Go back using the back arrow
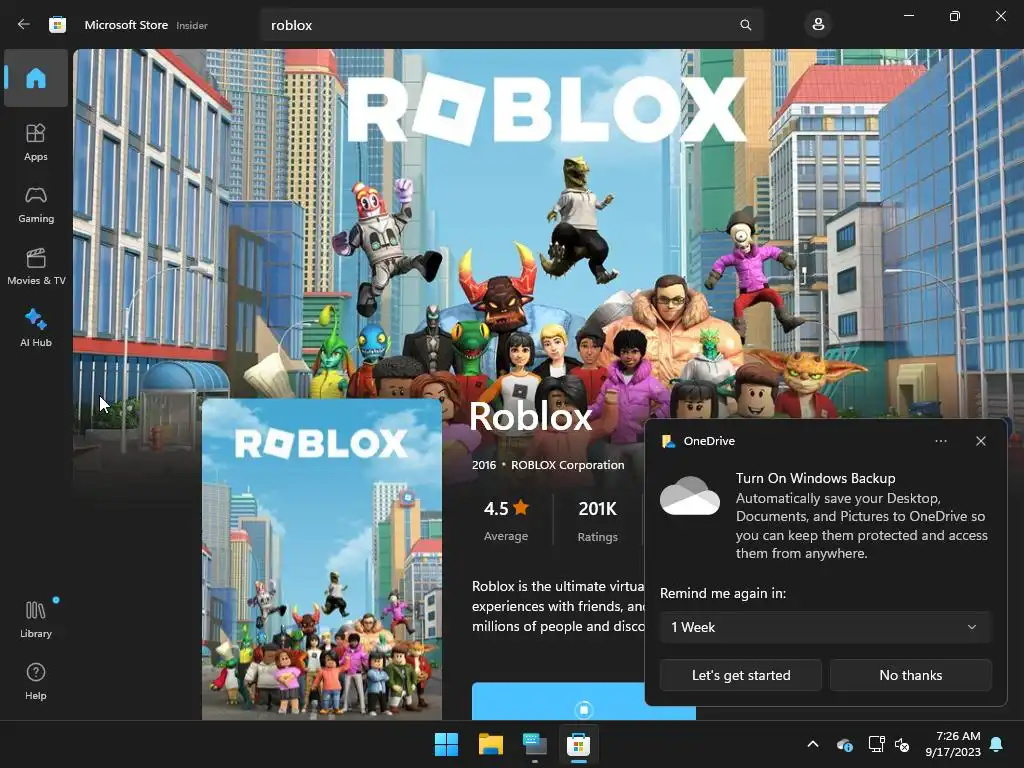Screen dimensions: 1024x768 [x=24, y=25]
